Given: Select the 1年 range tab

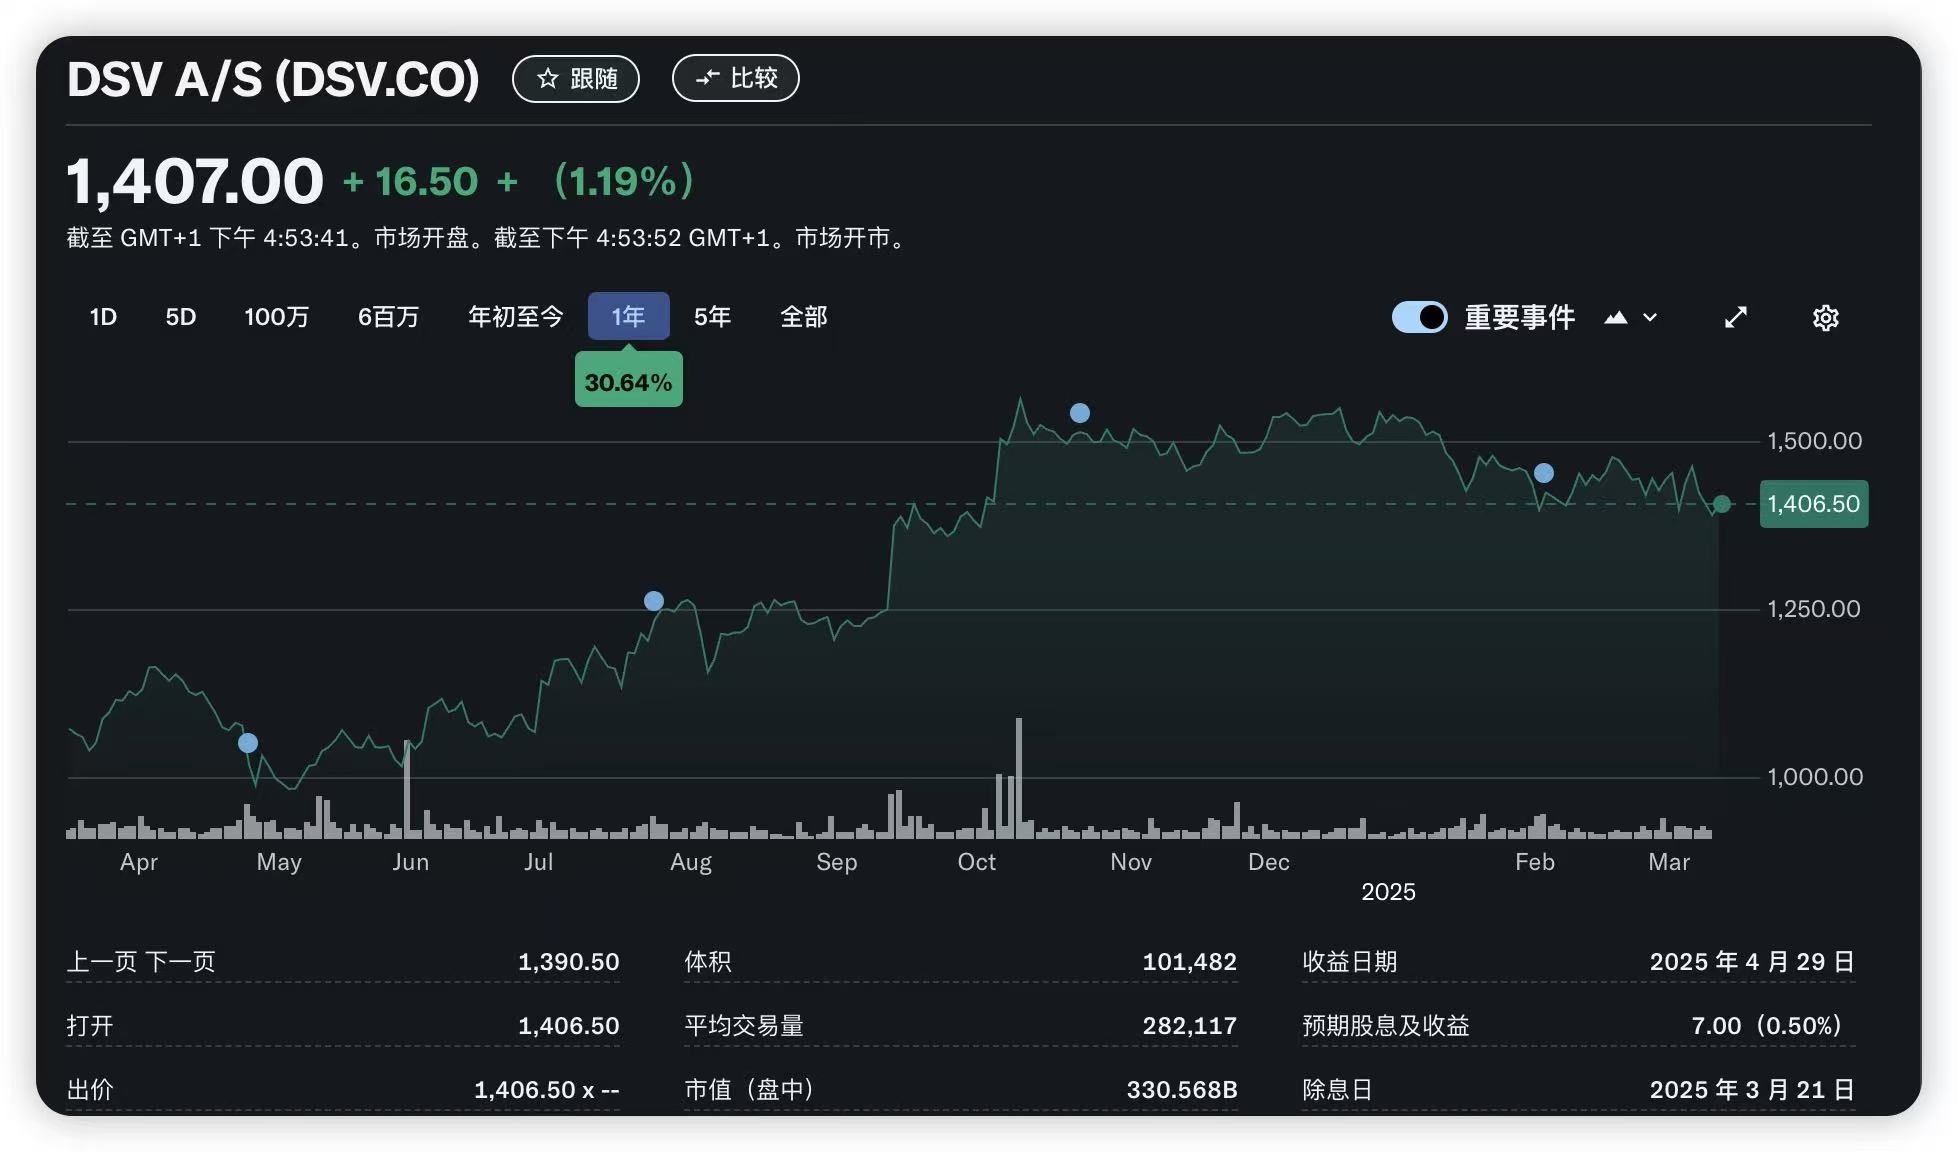Looking at the screenshot, I should [x=628, y=317].
